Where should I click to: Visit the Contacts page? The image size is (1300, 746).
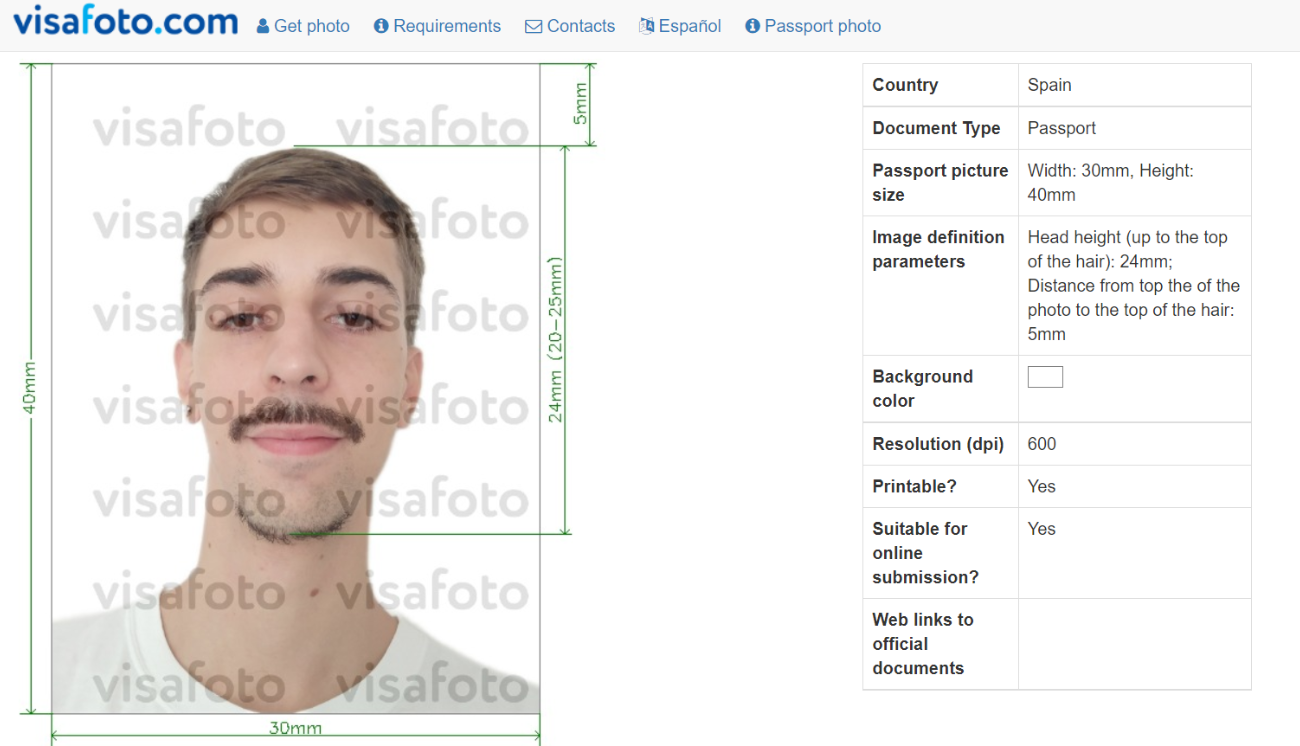(580, 26)
